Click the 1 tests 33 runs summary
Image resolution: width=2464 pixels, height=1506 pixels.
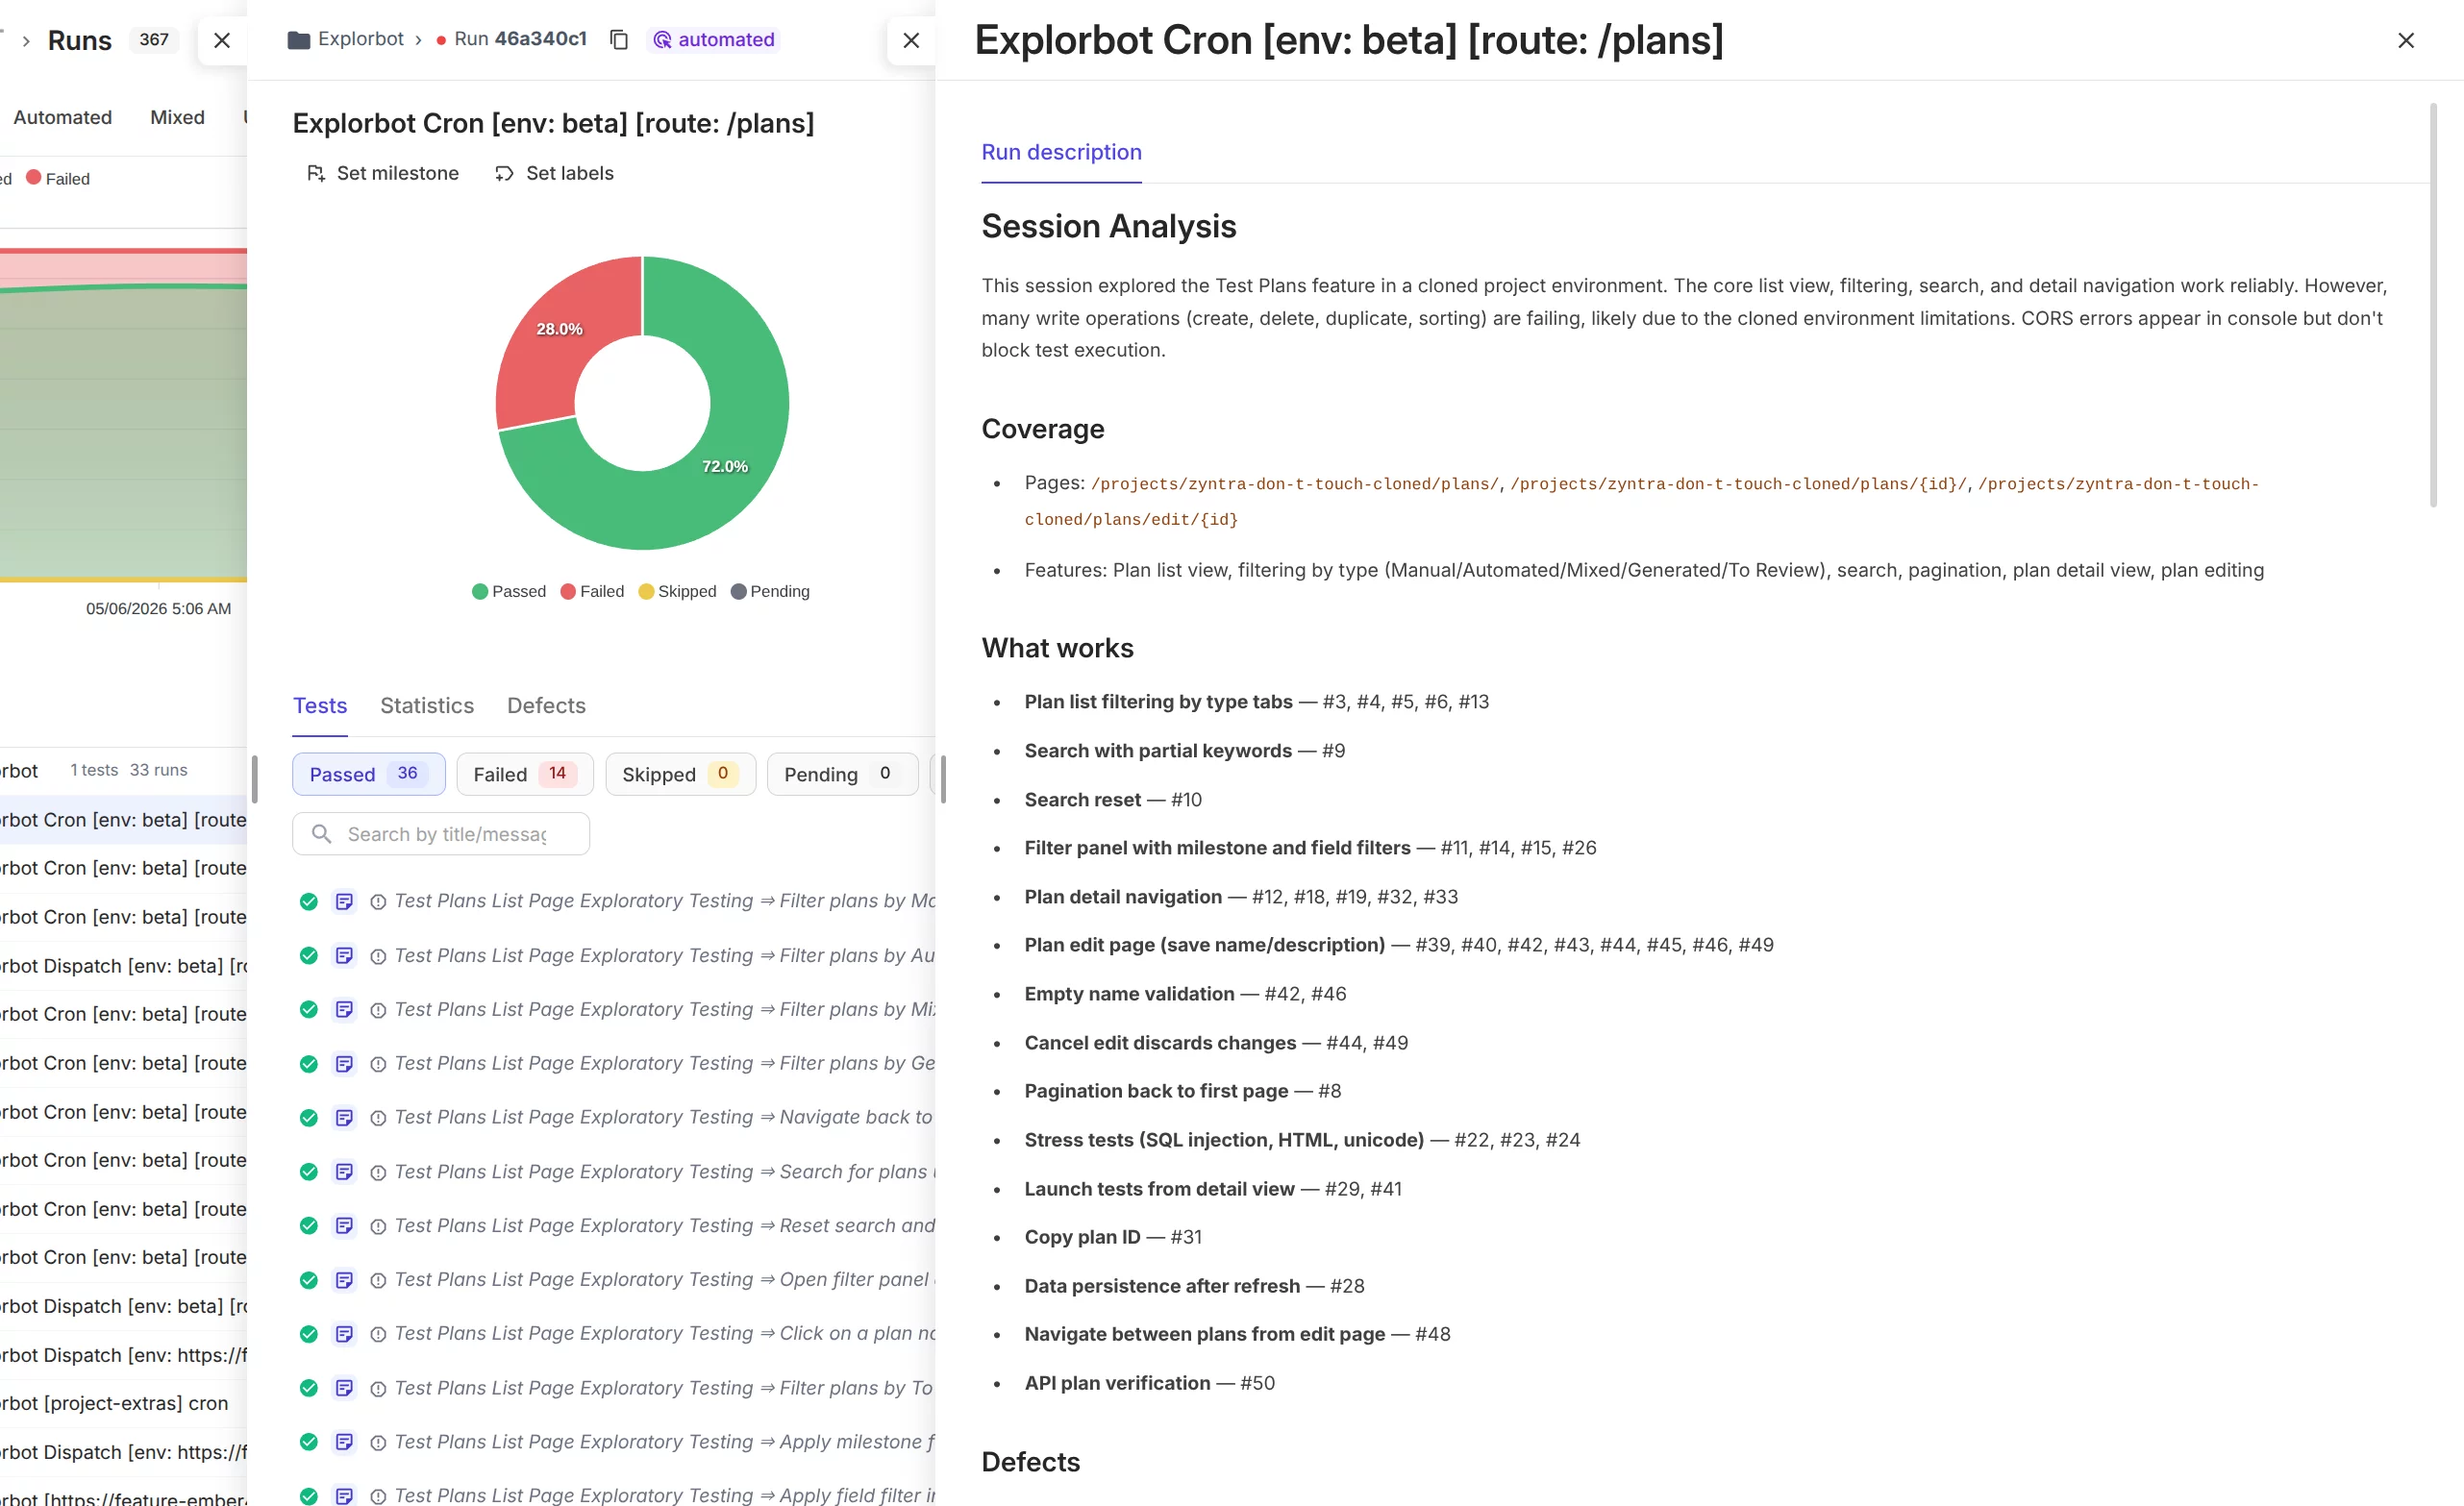(129, 770)
